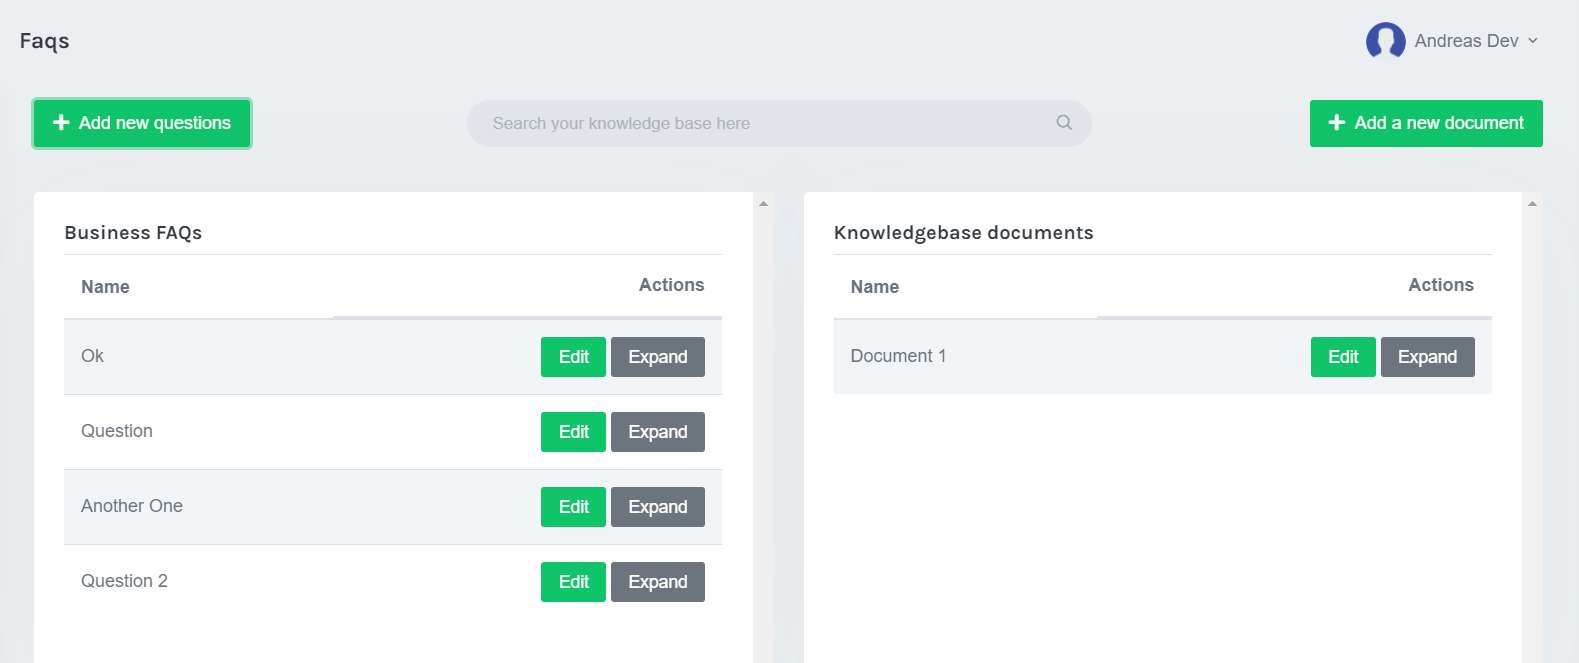Click the search magnifier icon
This screenshot has width=1579, height=663.
point(1064,122)
